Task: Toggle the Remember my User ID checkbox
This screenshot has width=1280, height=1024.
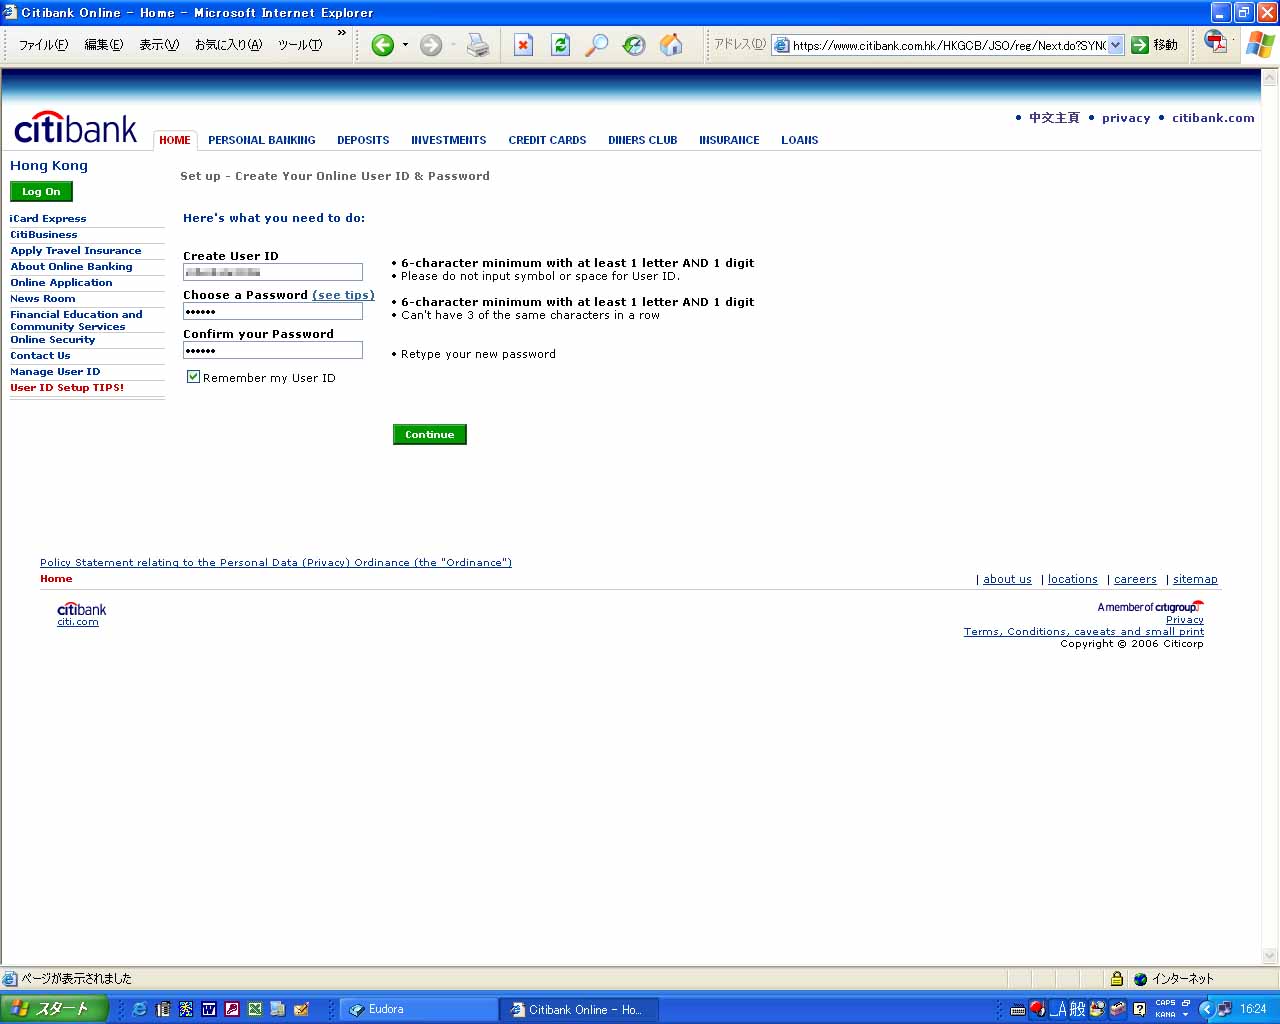Action: (x=194, y=377)
